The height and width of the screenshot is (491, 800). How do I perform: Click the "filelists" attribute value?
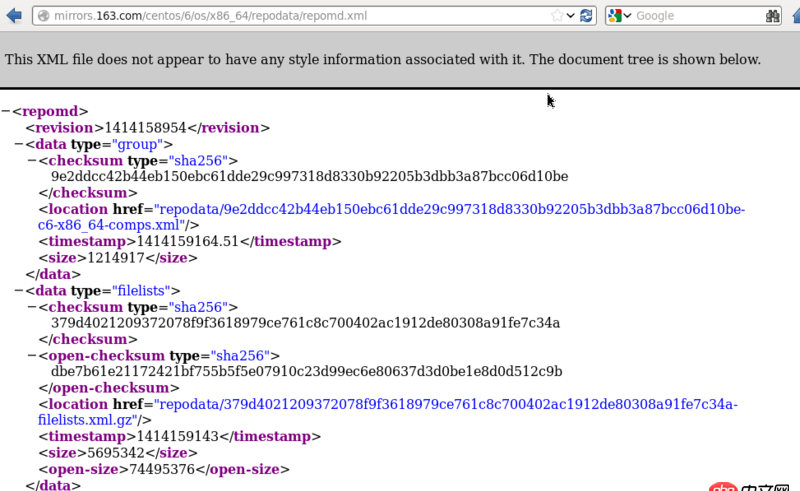pos(141,290)
